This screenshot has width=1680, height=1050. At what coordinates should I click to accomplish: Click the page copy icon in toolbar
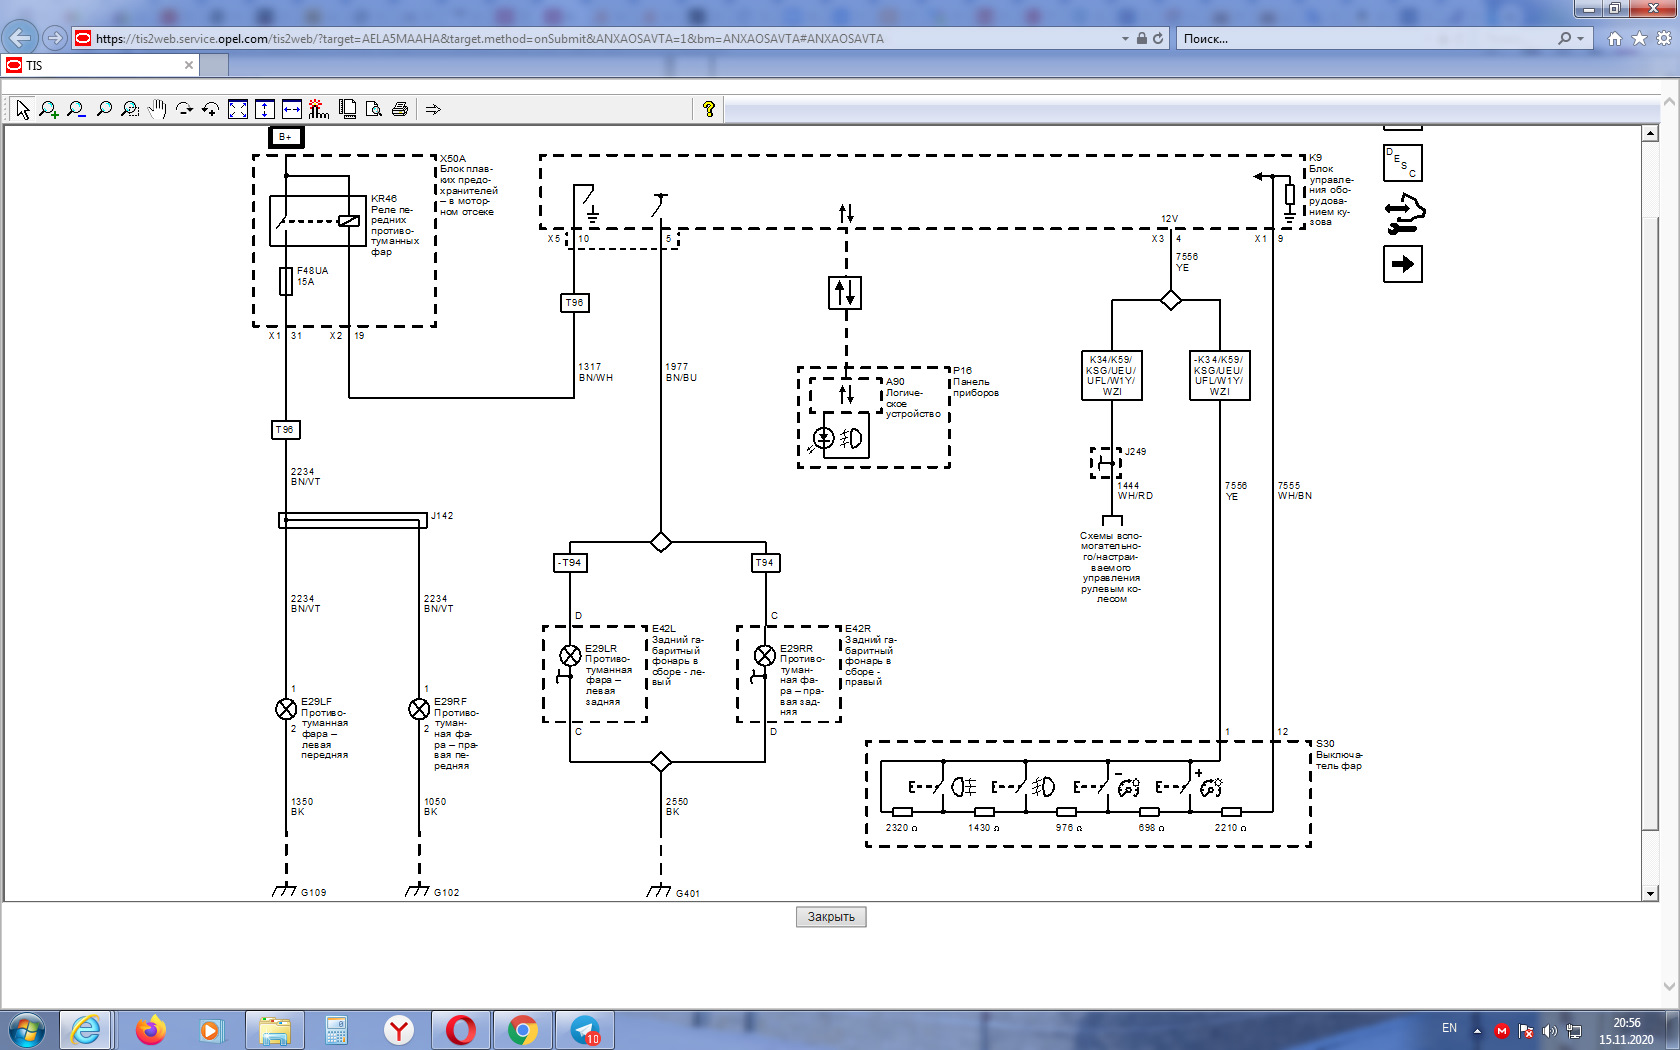(x=347, y=109)
